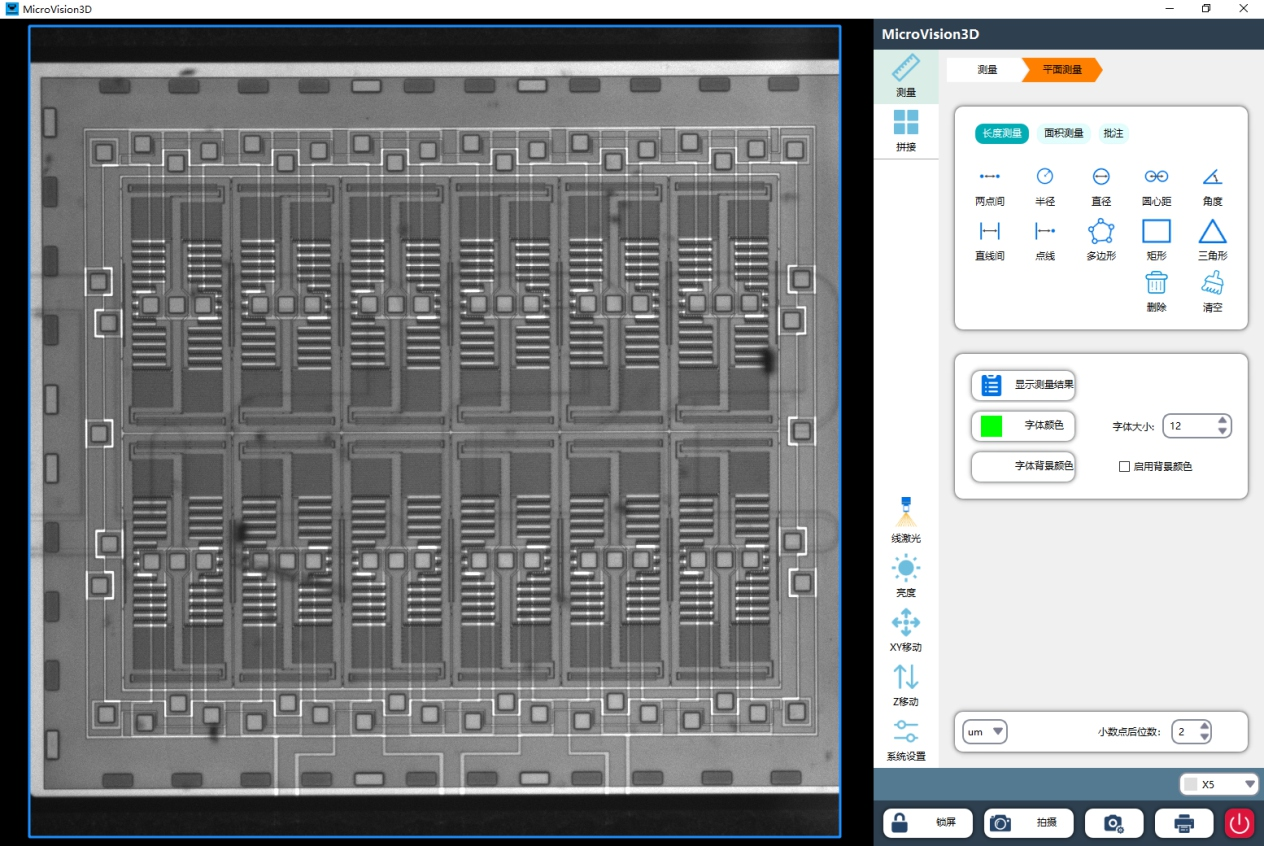The width and height of the screenshot is (1264, 846).
Task: Switch to the 批注 annotation tab
Action: [1113, 133]
